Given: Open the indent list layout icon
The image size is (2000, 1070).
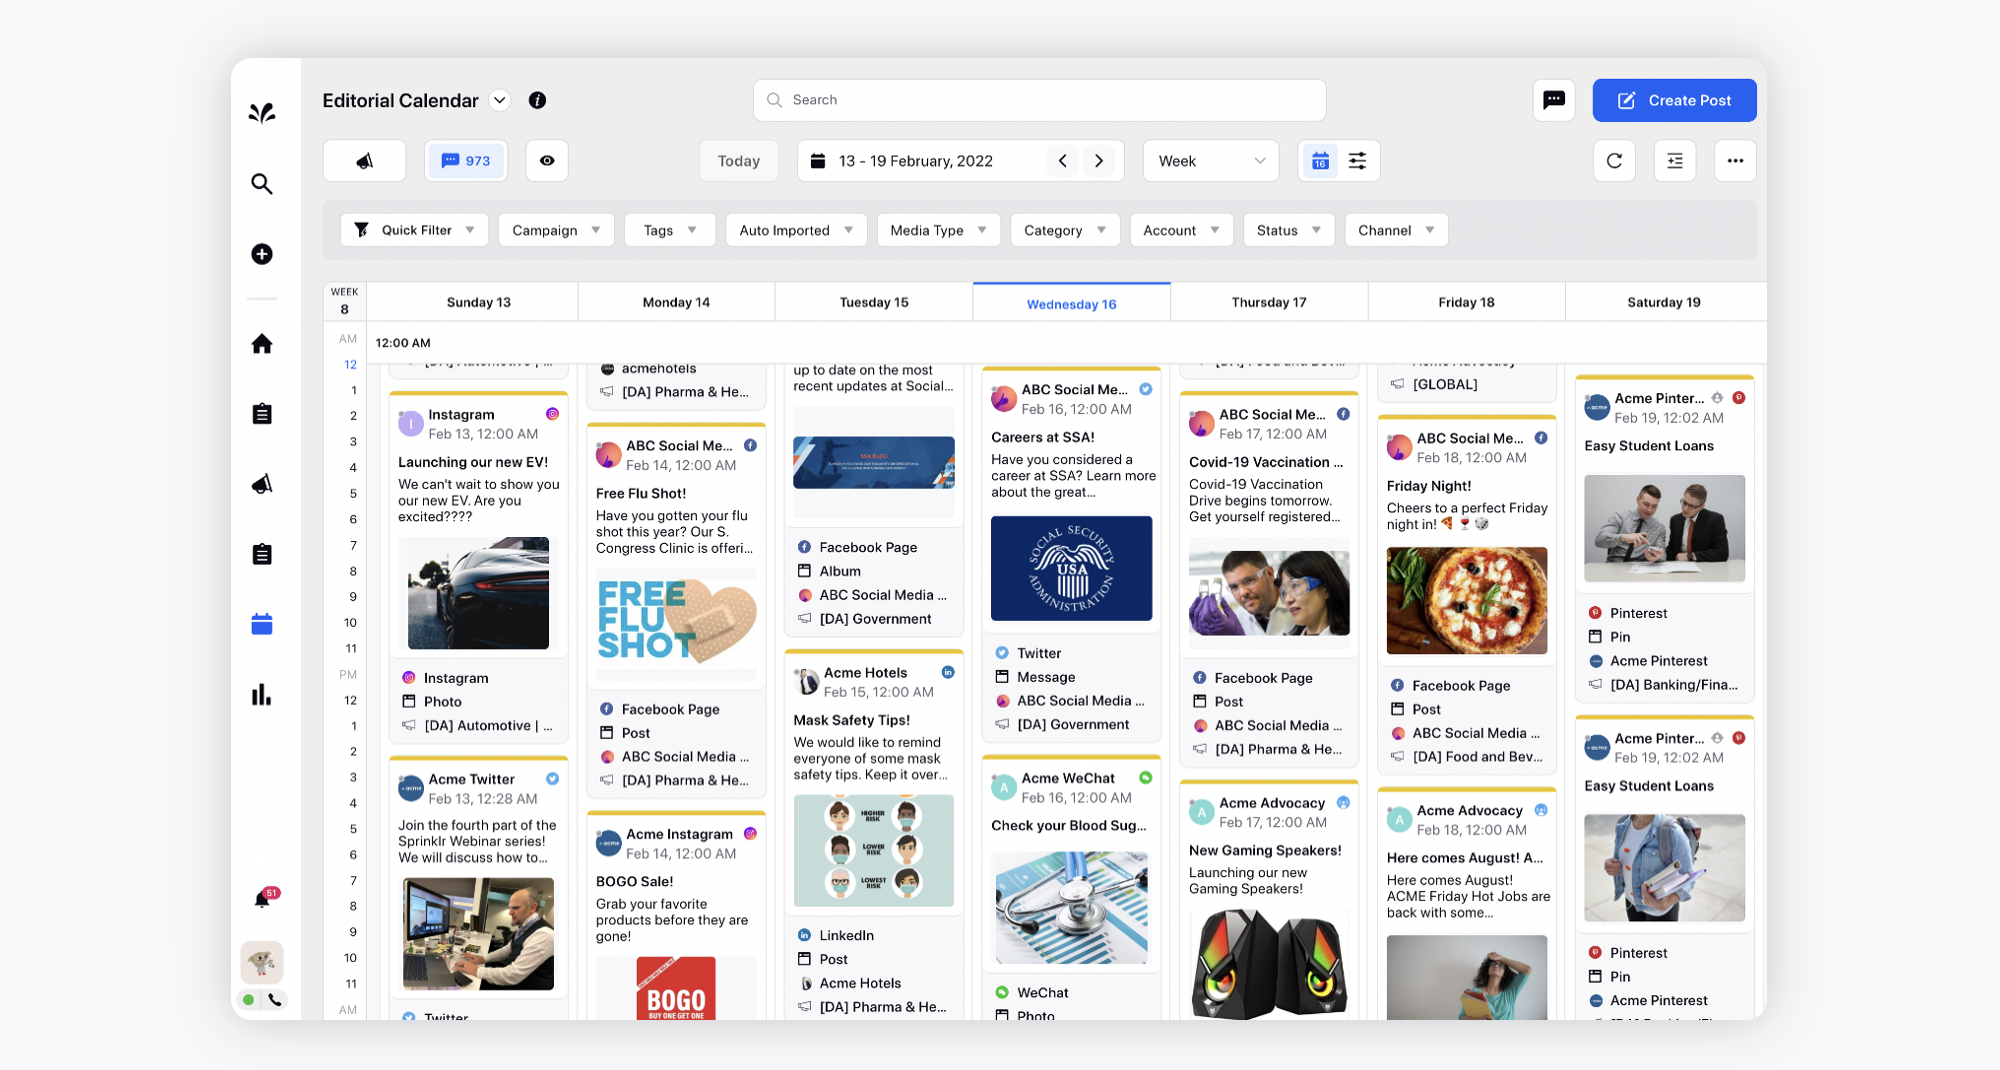Looking at the screenshot, I should (x=1675, y=161).
